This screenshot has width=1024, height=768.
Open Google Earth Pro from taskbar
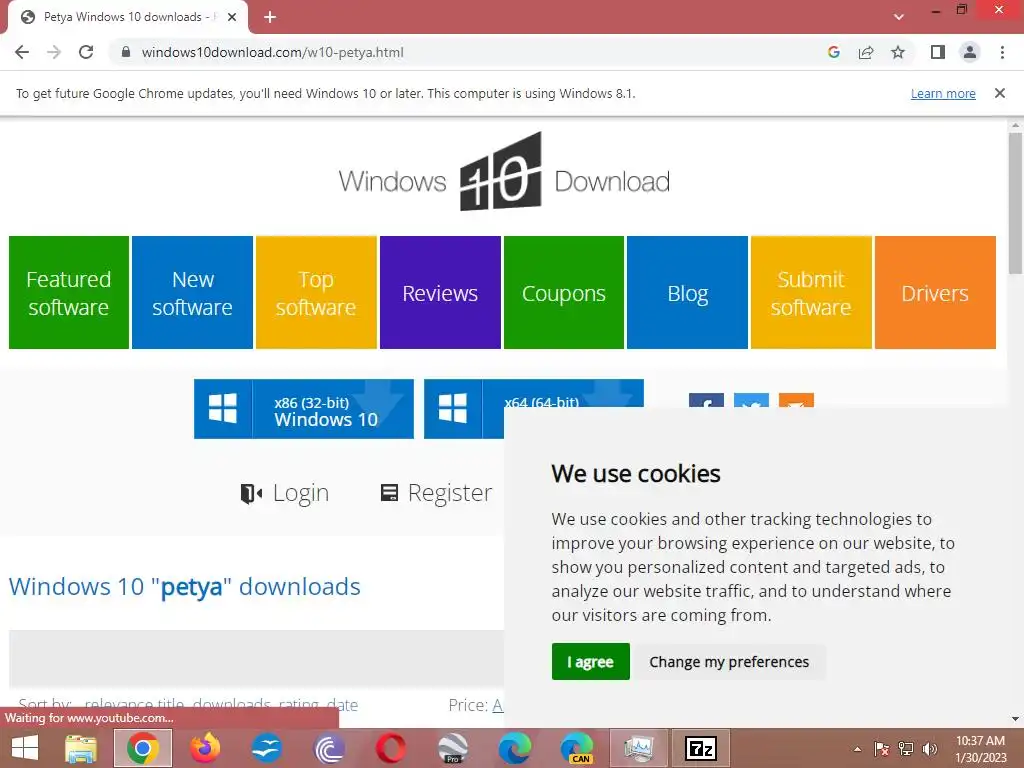pyautogui.click(x=453, y=748)
